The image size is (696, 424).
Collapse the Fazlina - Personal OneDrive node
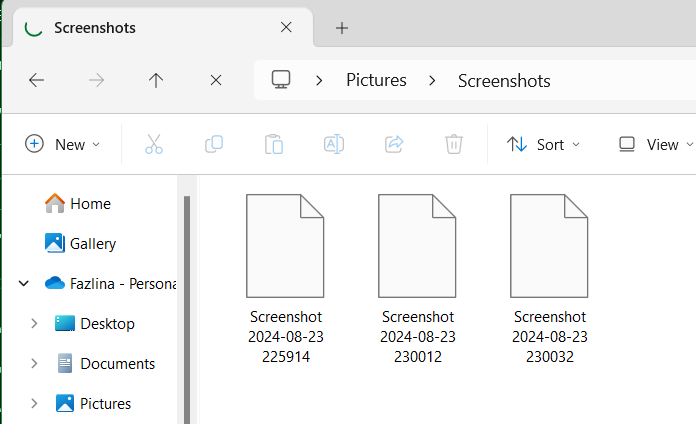[23, 284]
